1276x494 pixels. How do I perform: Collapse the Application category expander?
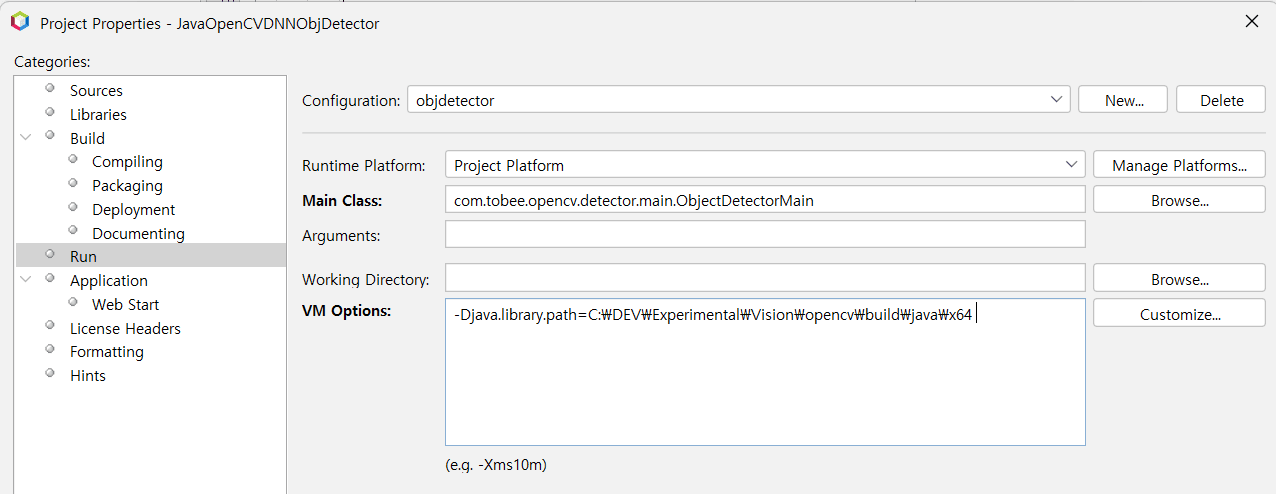click(26, 281)
